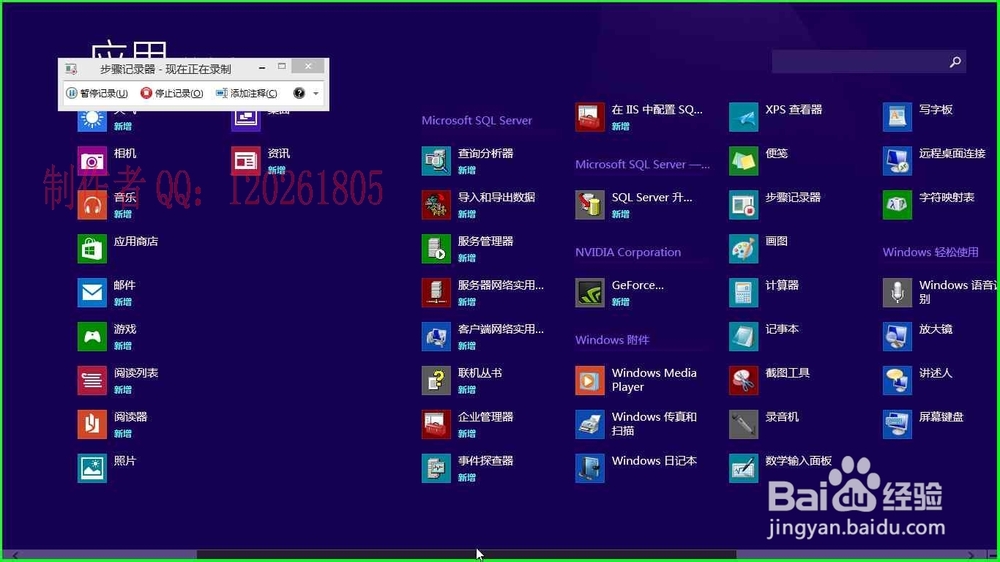
Task: Open Math Input Panel (数学输入面板) icon
Action: (744, 469)
